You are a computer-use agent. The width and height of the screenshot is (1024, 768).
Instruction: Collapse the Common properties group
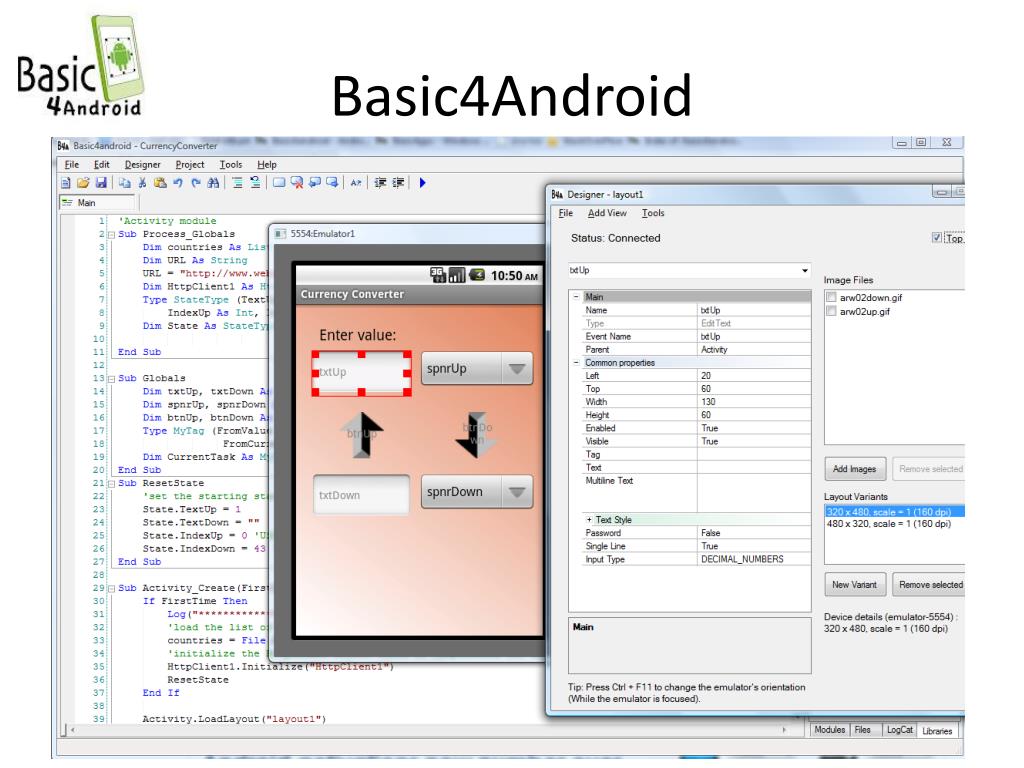pos(576,362)
